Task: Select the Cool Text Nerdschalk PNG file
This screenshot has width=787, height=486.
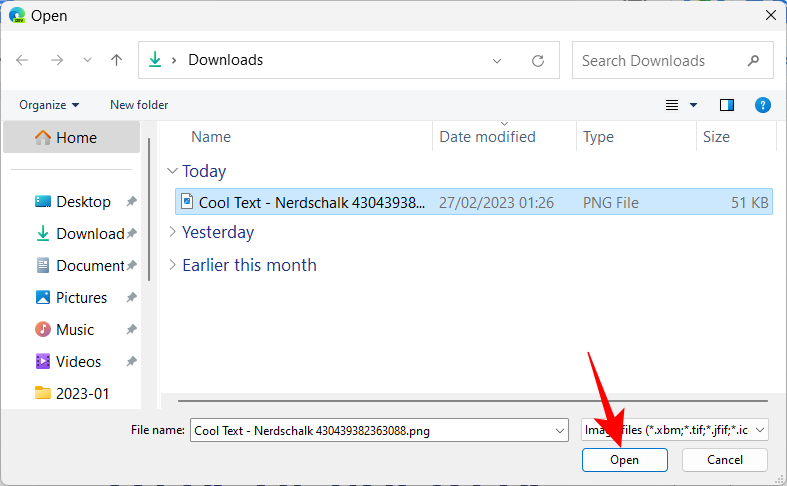Action: pos(312,202)
